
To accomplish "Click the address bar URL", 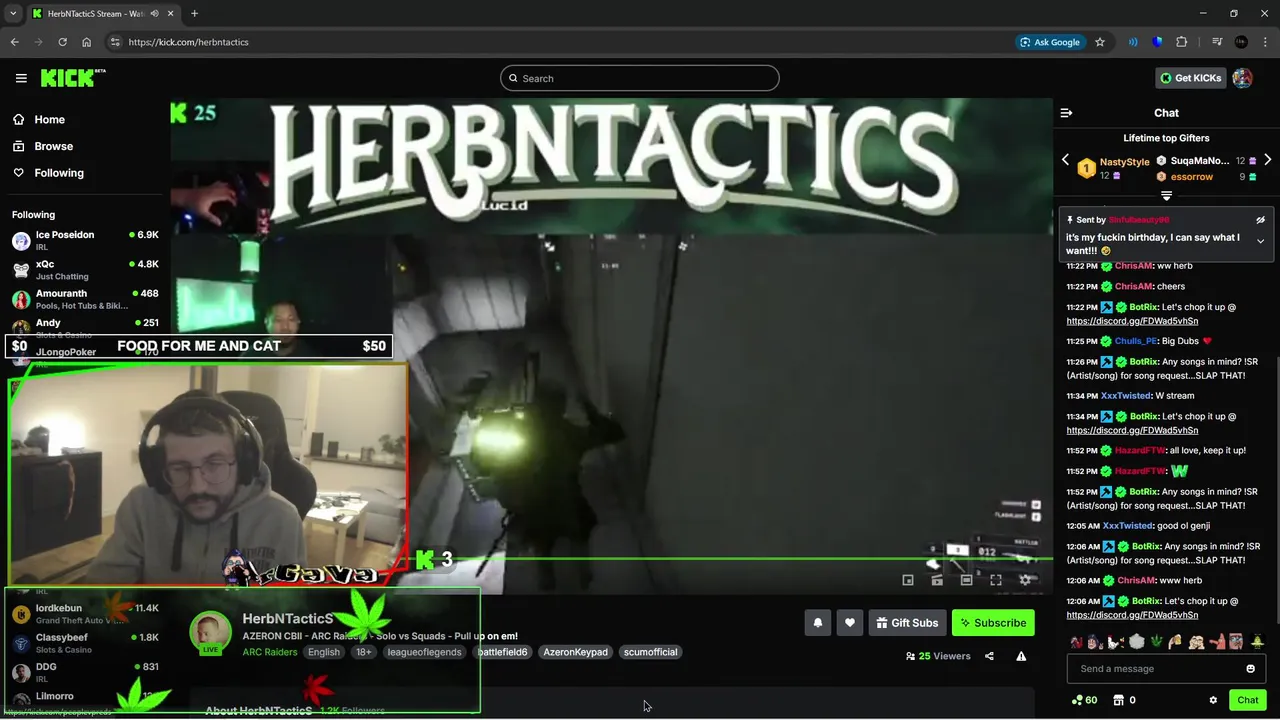I will click(189, 42).
